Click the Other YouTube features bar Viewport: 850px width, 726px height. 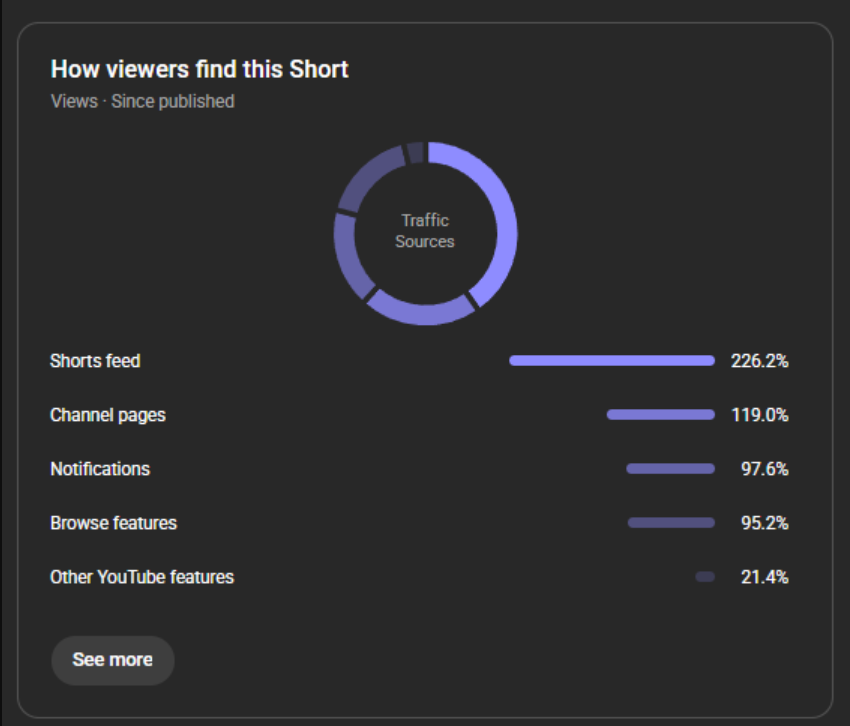pyautogui.click(x=705, y=577)
